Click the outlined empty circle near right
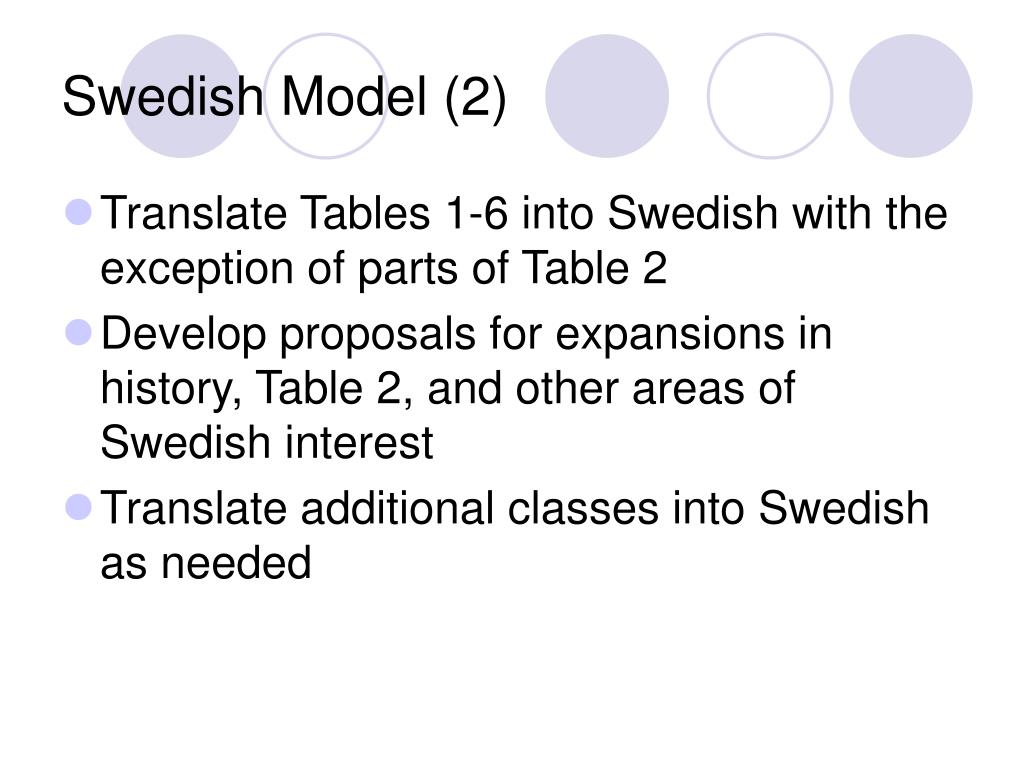 770,96
